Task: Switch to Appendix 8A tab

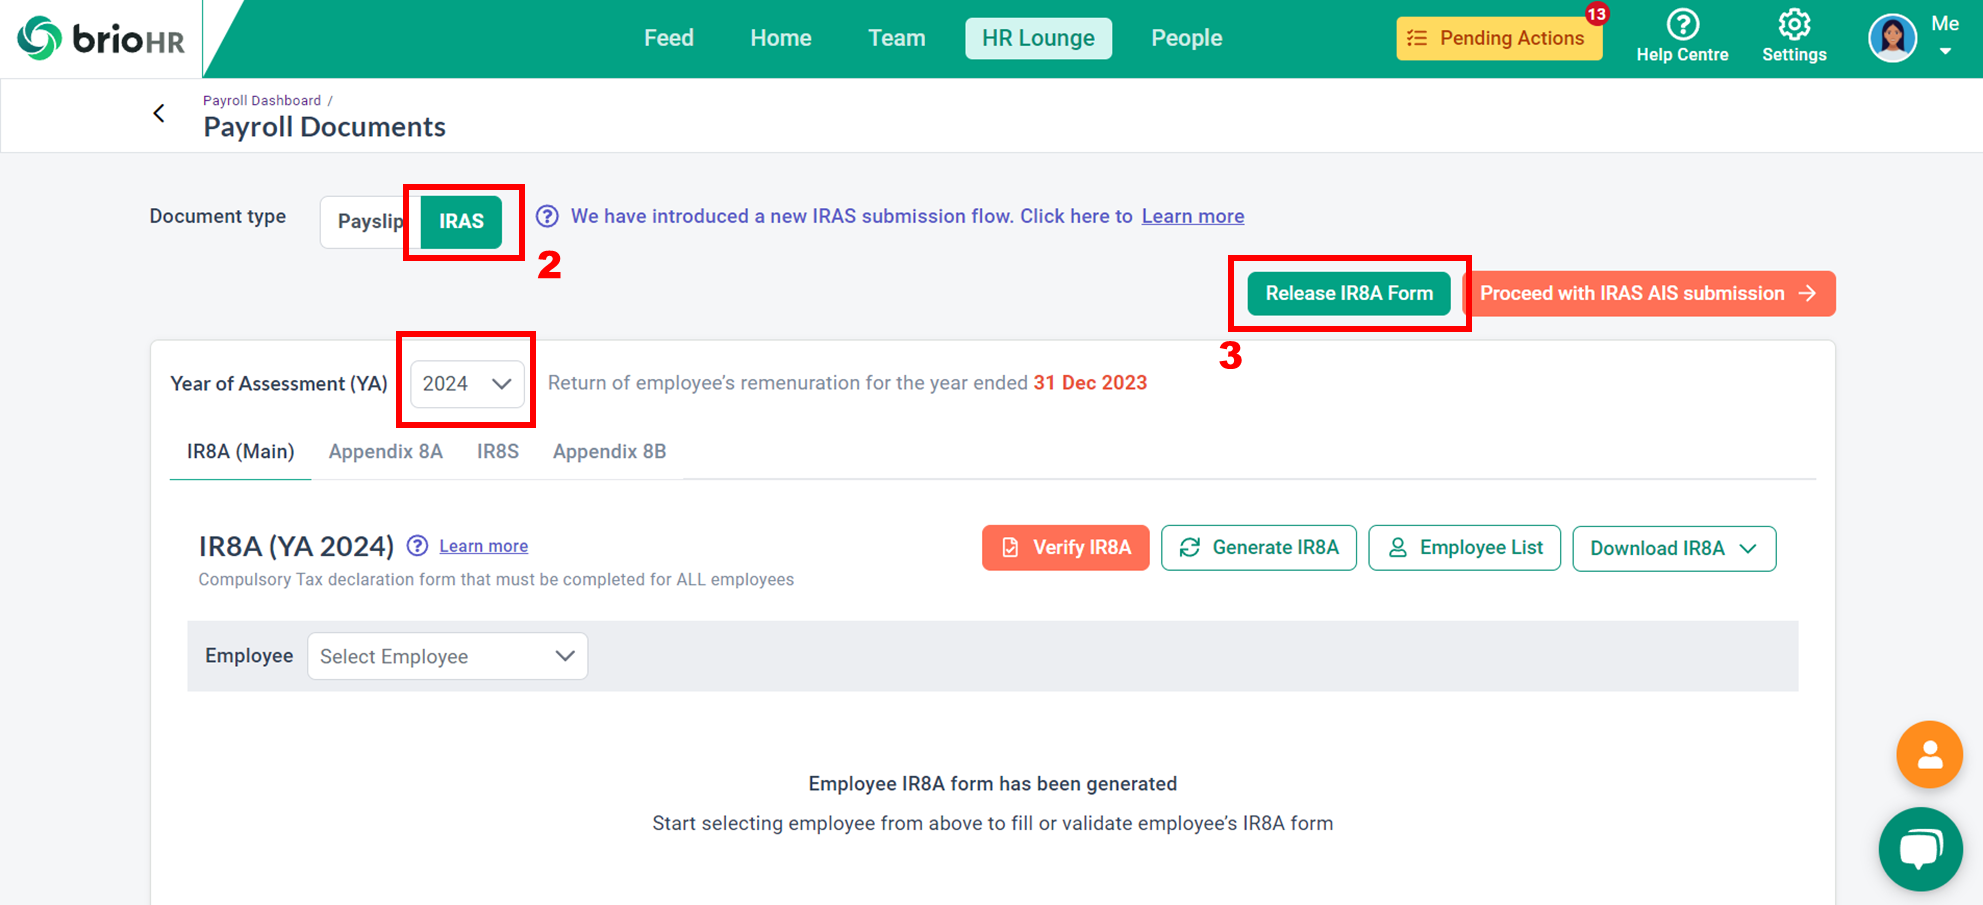Action: pos(385,451)
